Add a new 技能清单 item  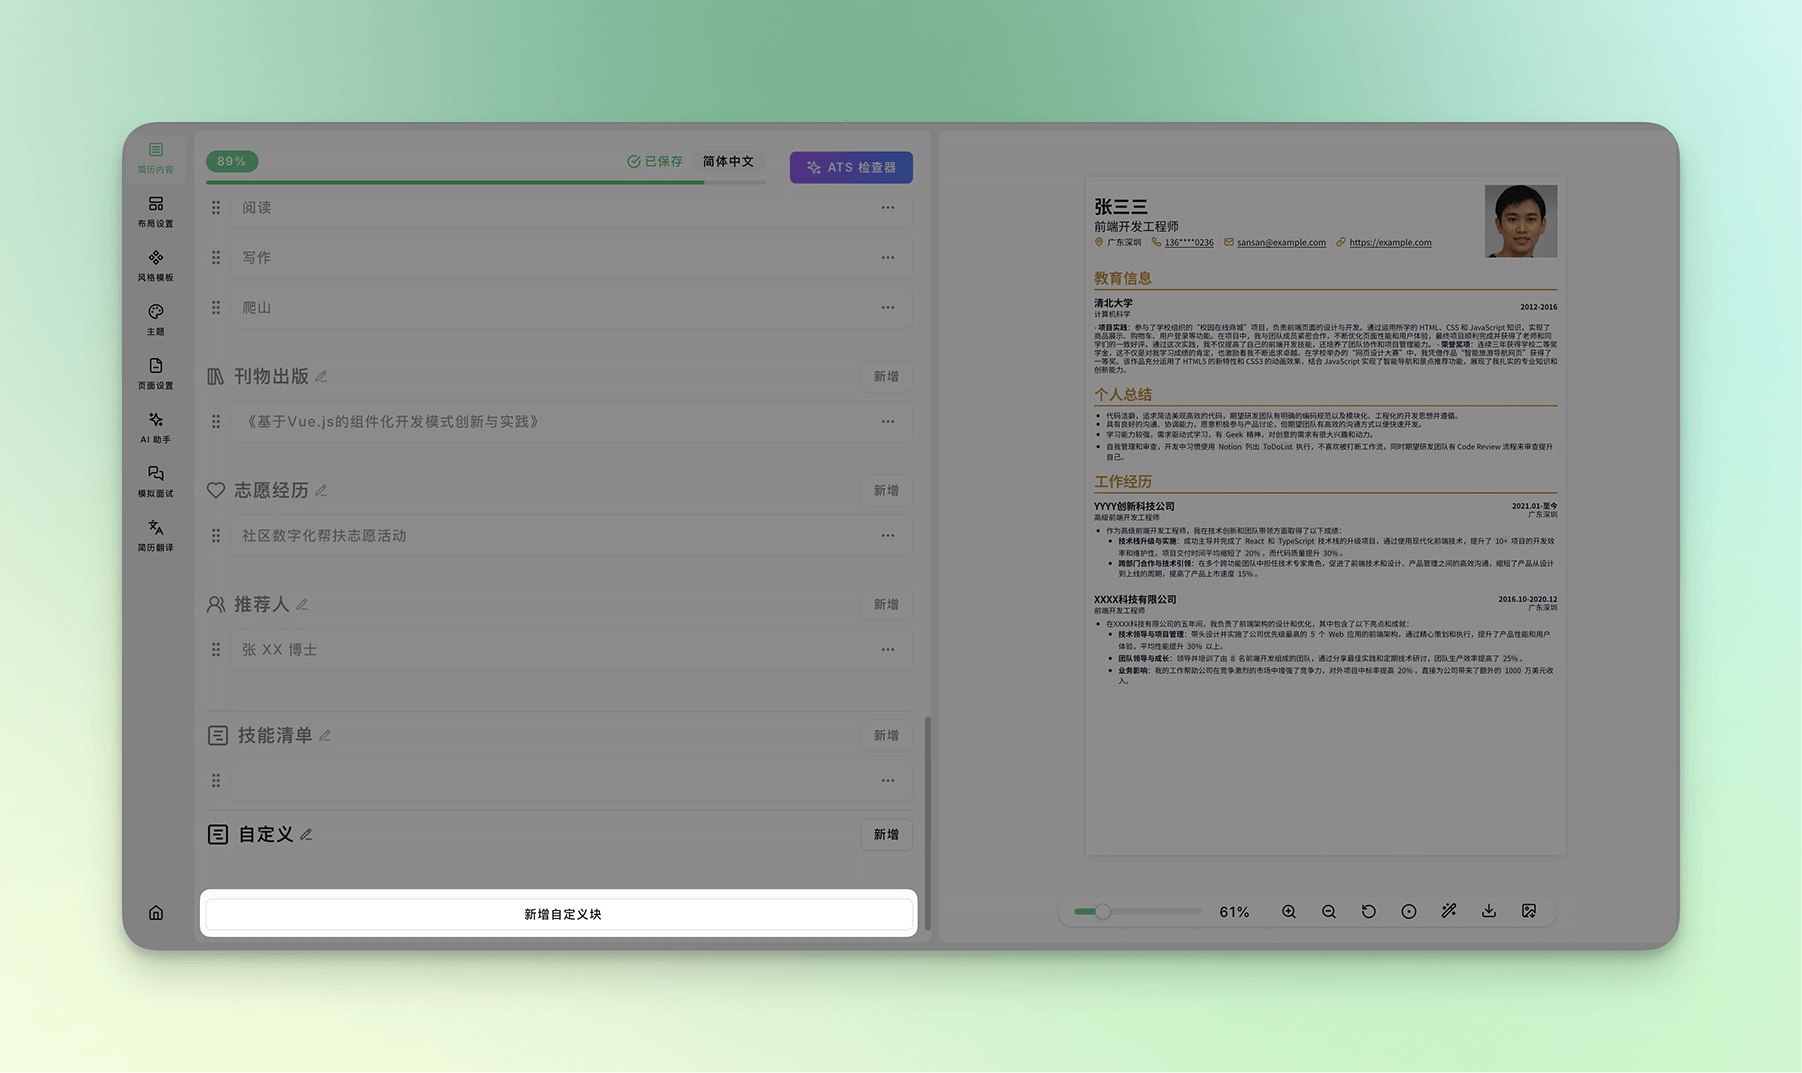click(886, 735)
